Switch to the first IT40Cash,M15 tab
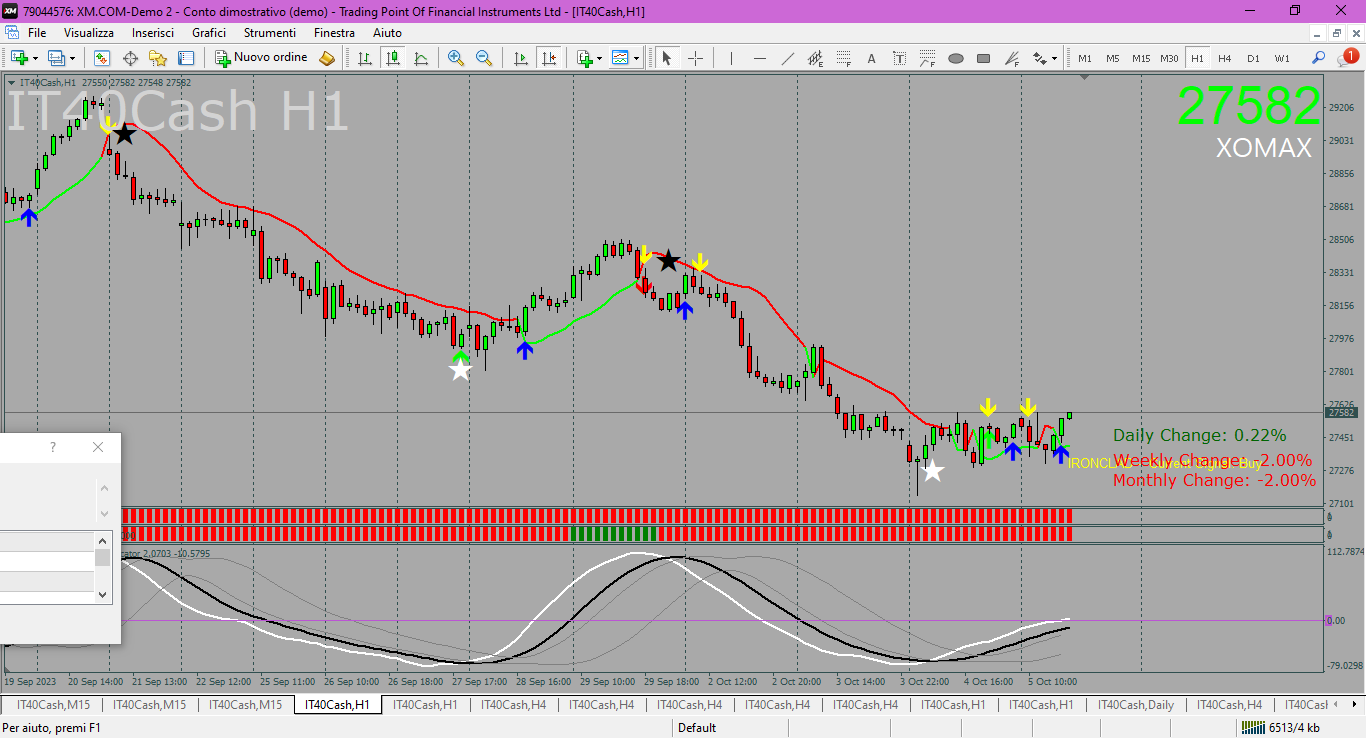The width and height of the screenshot is (1366, 738). point(53,705)
